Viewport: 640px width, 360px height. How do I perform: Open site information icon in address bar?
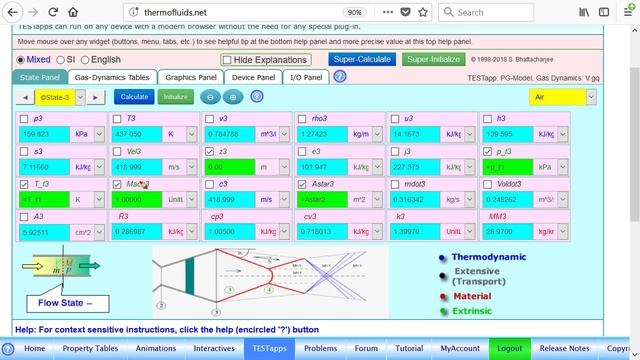[133, 12]
